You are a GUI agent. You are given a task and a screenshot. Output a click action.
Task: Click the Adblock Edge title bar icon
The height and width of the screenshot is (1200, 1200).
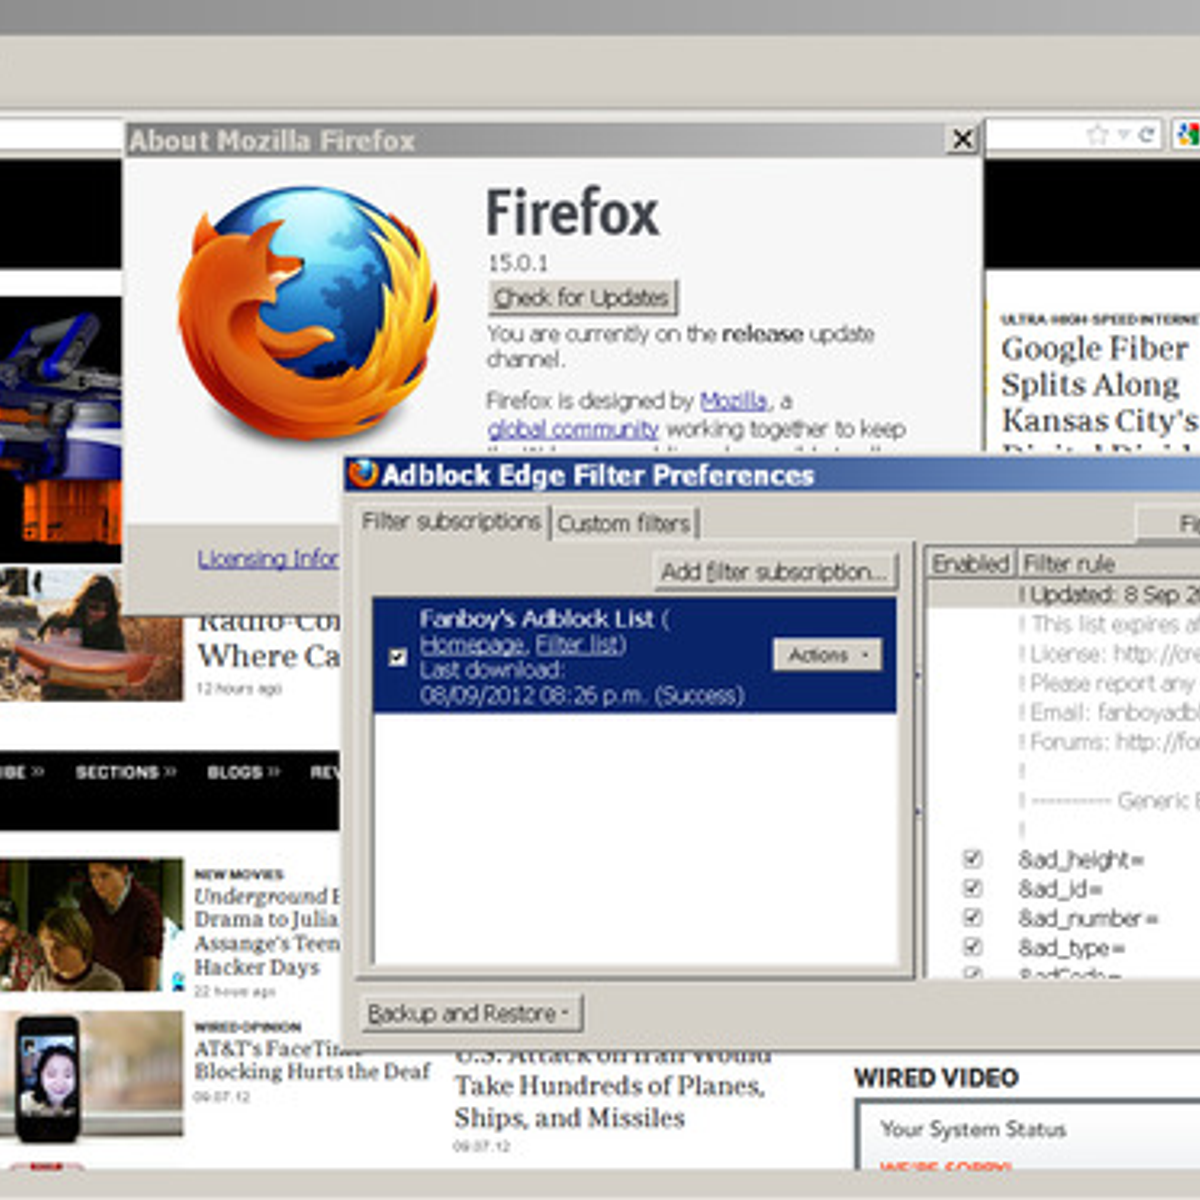click(363, 473)
